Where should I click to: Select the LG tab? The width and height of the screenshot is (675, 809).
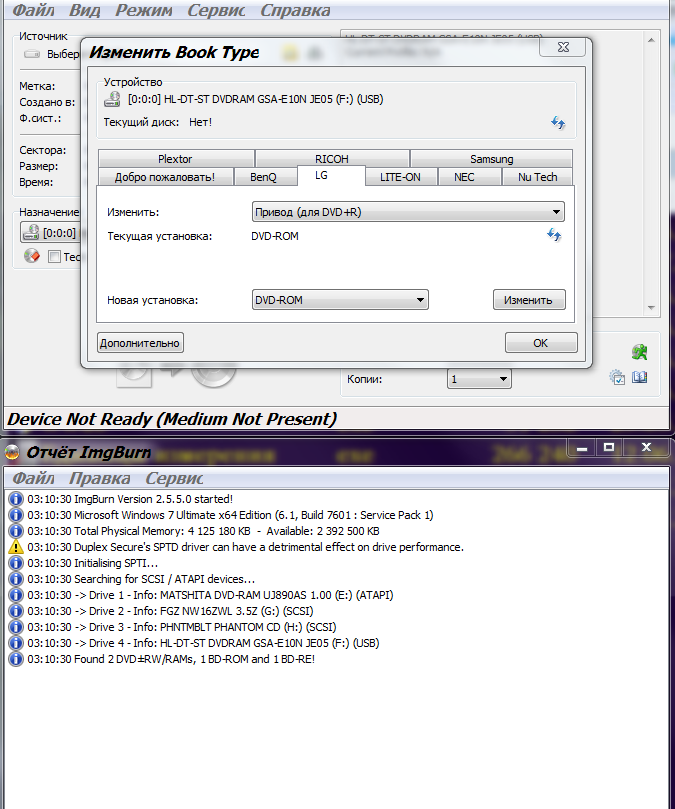click(x=331, y=175)
